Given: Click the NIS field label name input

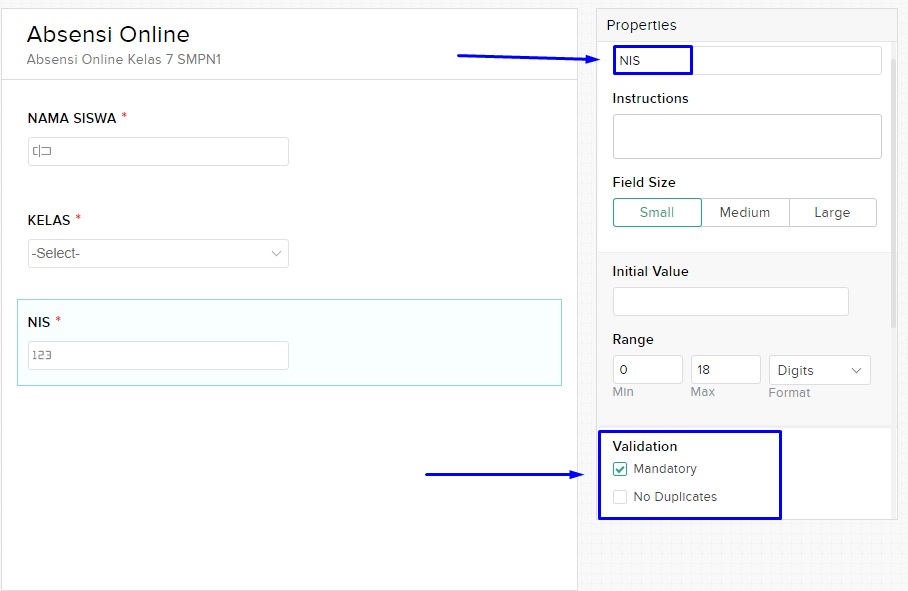Looking at the screenshot, I should point(747,60).
